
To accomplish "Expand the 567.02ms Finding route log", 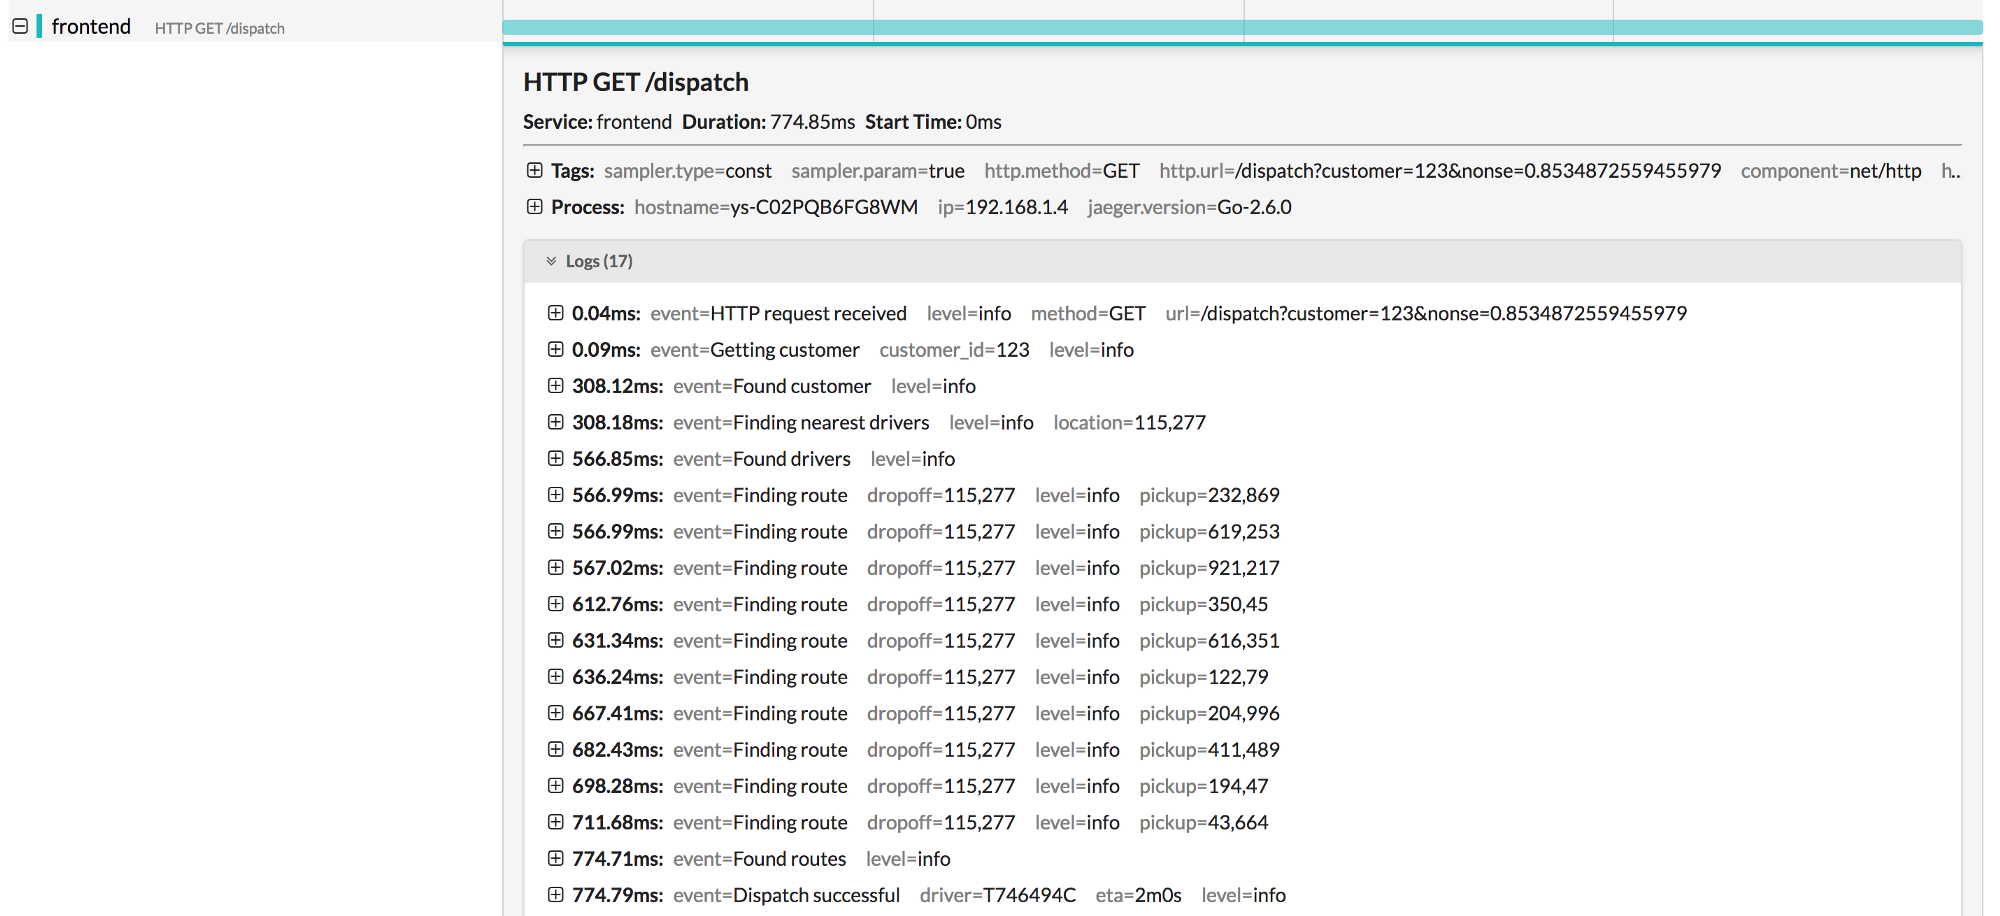I will 556,567.
